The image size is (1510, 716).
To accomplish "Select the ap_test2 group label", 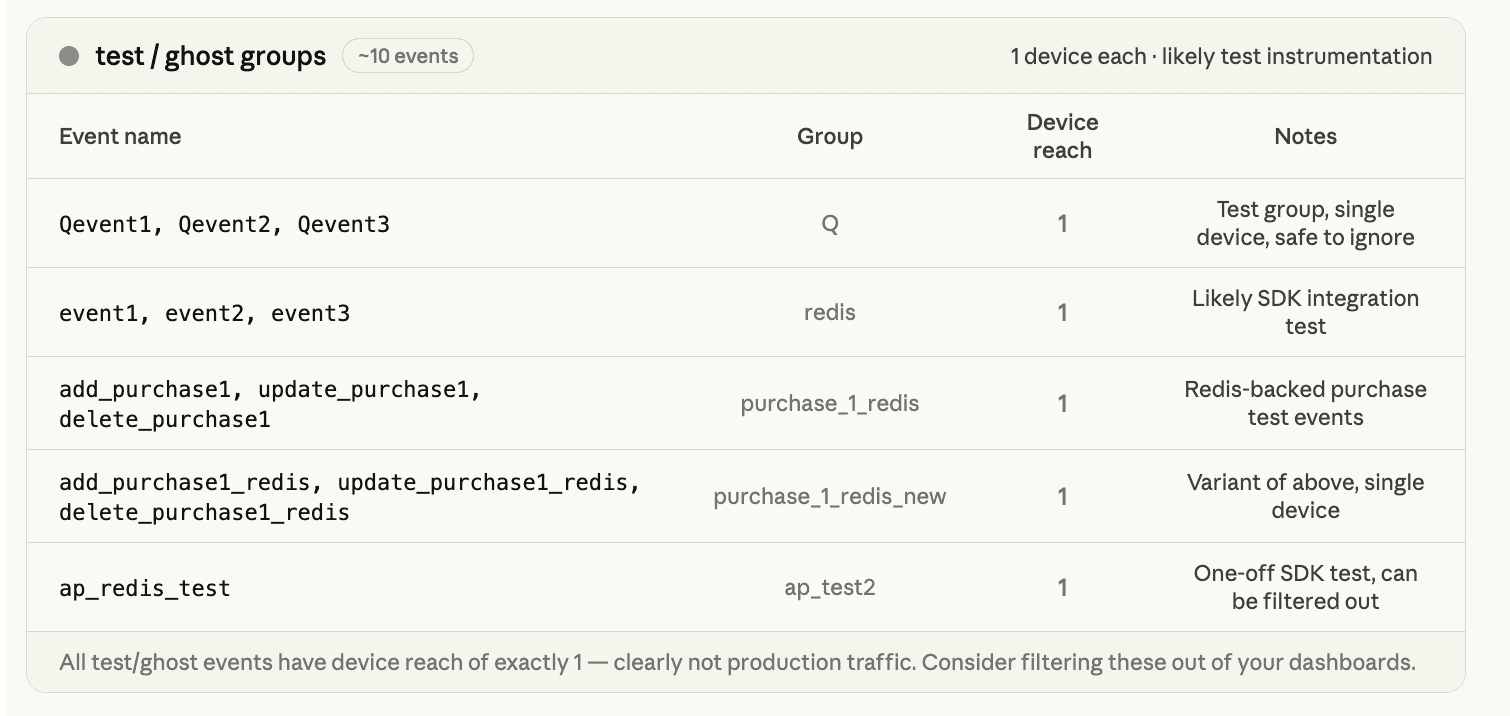I will (829, 587).
